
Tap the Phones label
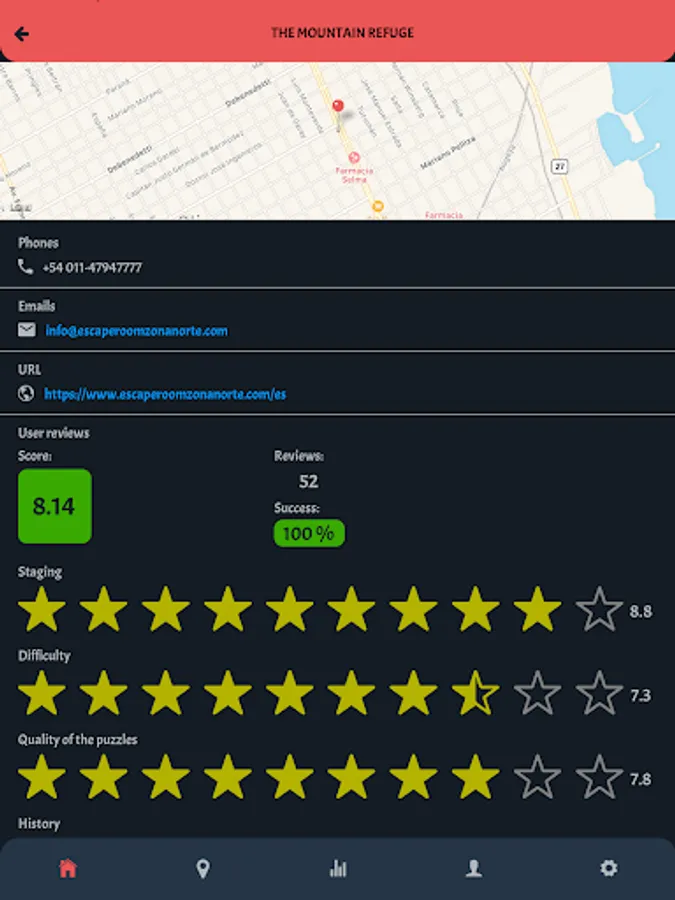38,243
